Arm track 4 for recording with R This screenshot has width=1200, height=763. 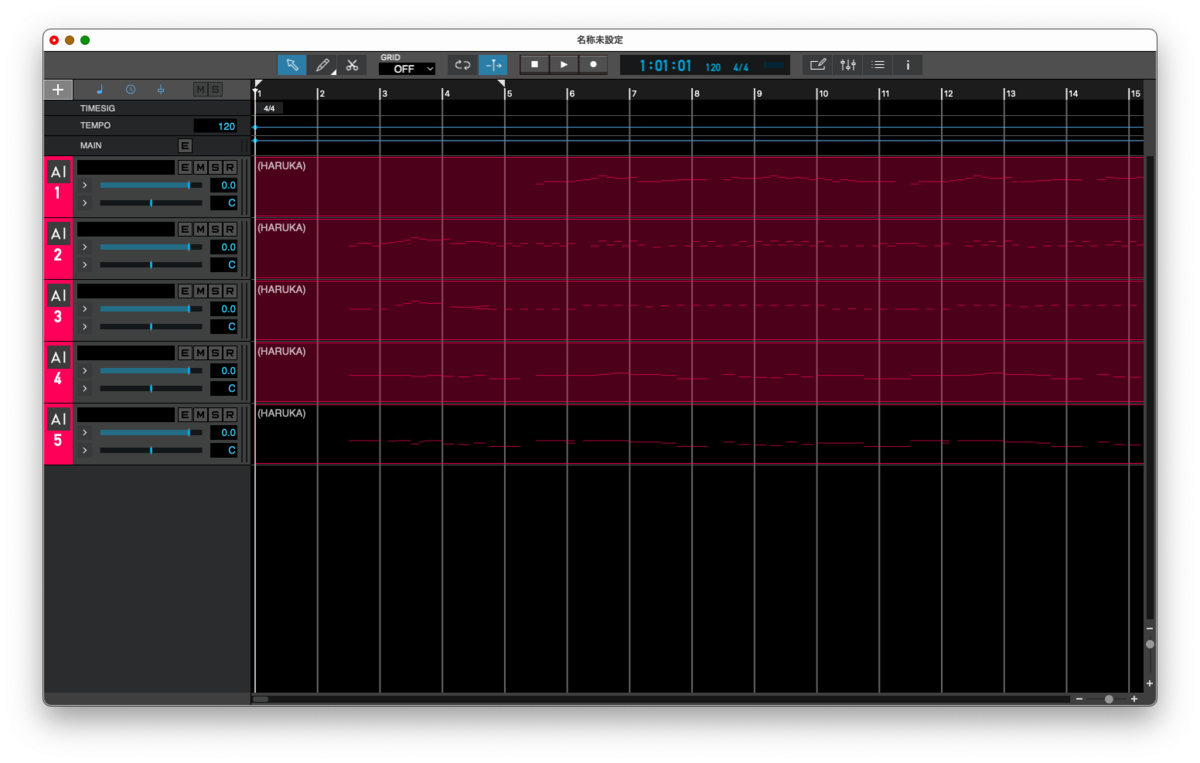tap(230, 353)
